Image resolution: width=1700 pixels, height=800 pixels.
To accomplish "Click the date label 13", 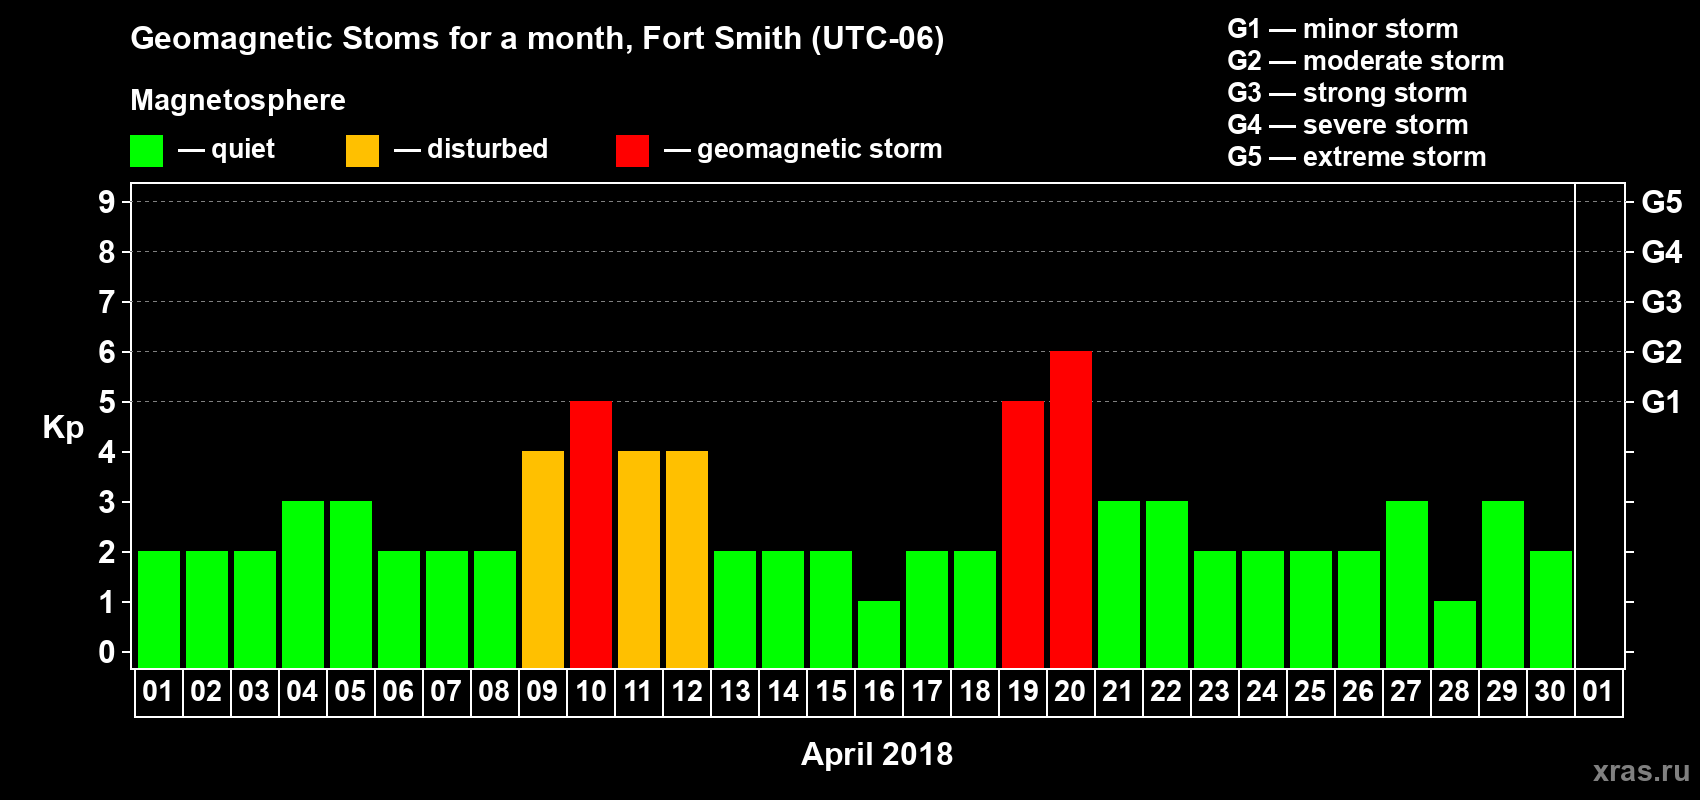I will pyautogui.click(x=735, y=691).
